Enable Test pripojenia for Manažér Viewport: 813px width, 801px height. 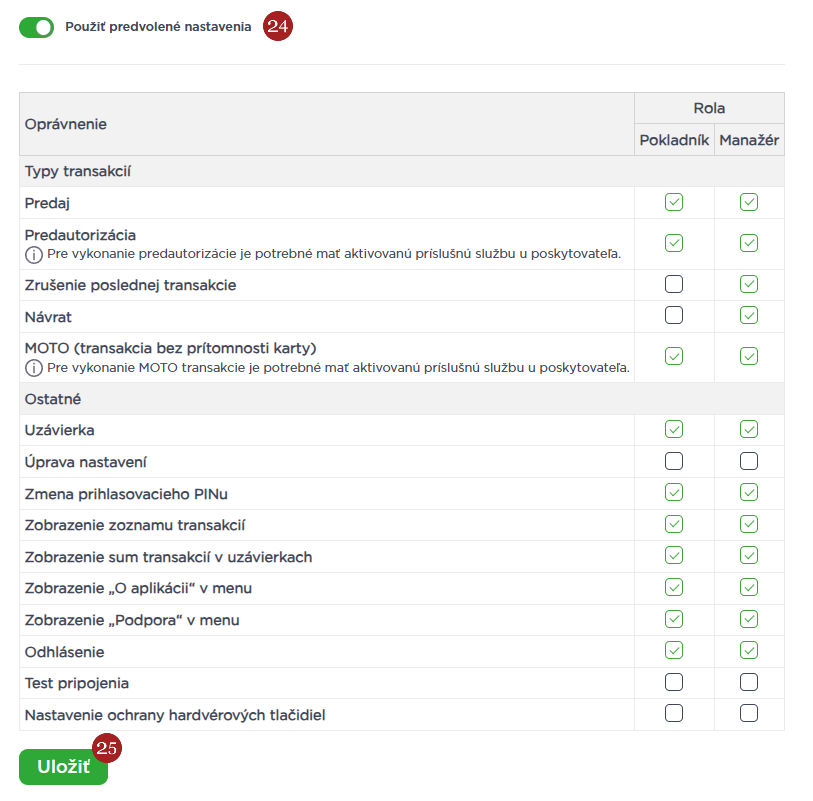[x=749, y=683]
